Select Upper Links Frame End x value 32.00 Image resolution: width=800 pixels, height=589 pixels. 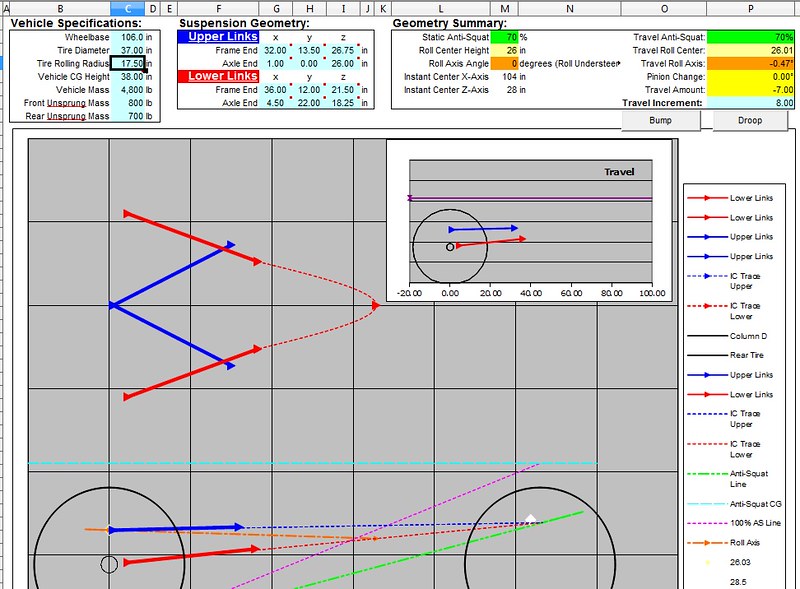(276, 50)
